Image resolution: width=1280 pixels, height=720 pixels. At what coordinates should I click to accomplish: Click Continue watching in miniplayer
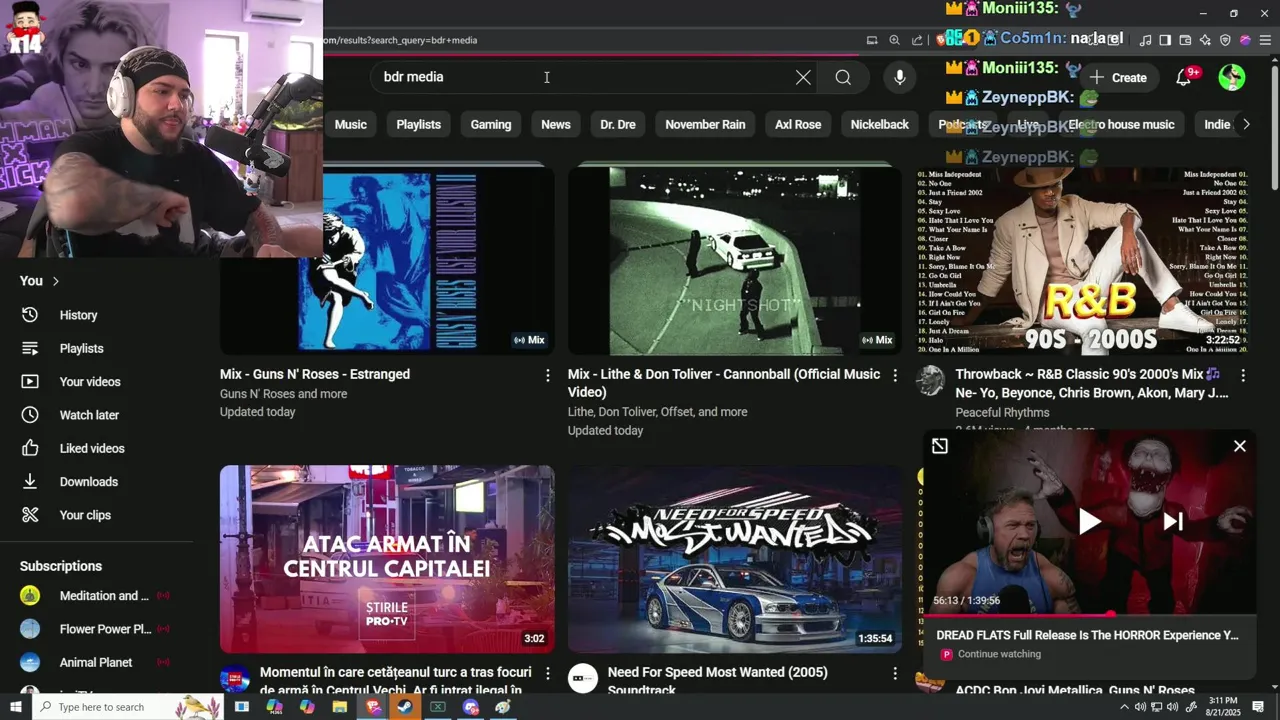pyautogui.click(x=999, y=654)
